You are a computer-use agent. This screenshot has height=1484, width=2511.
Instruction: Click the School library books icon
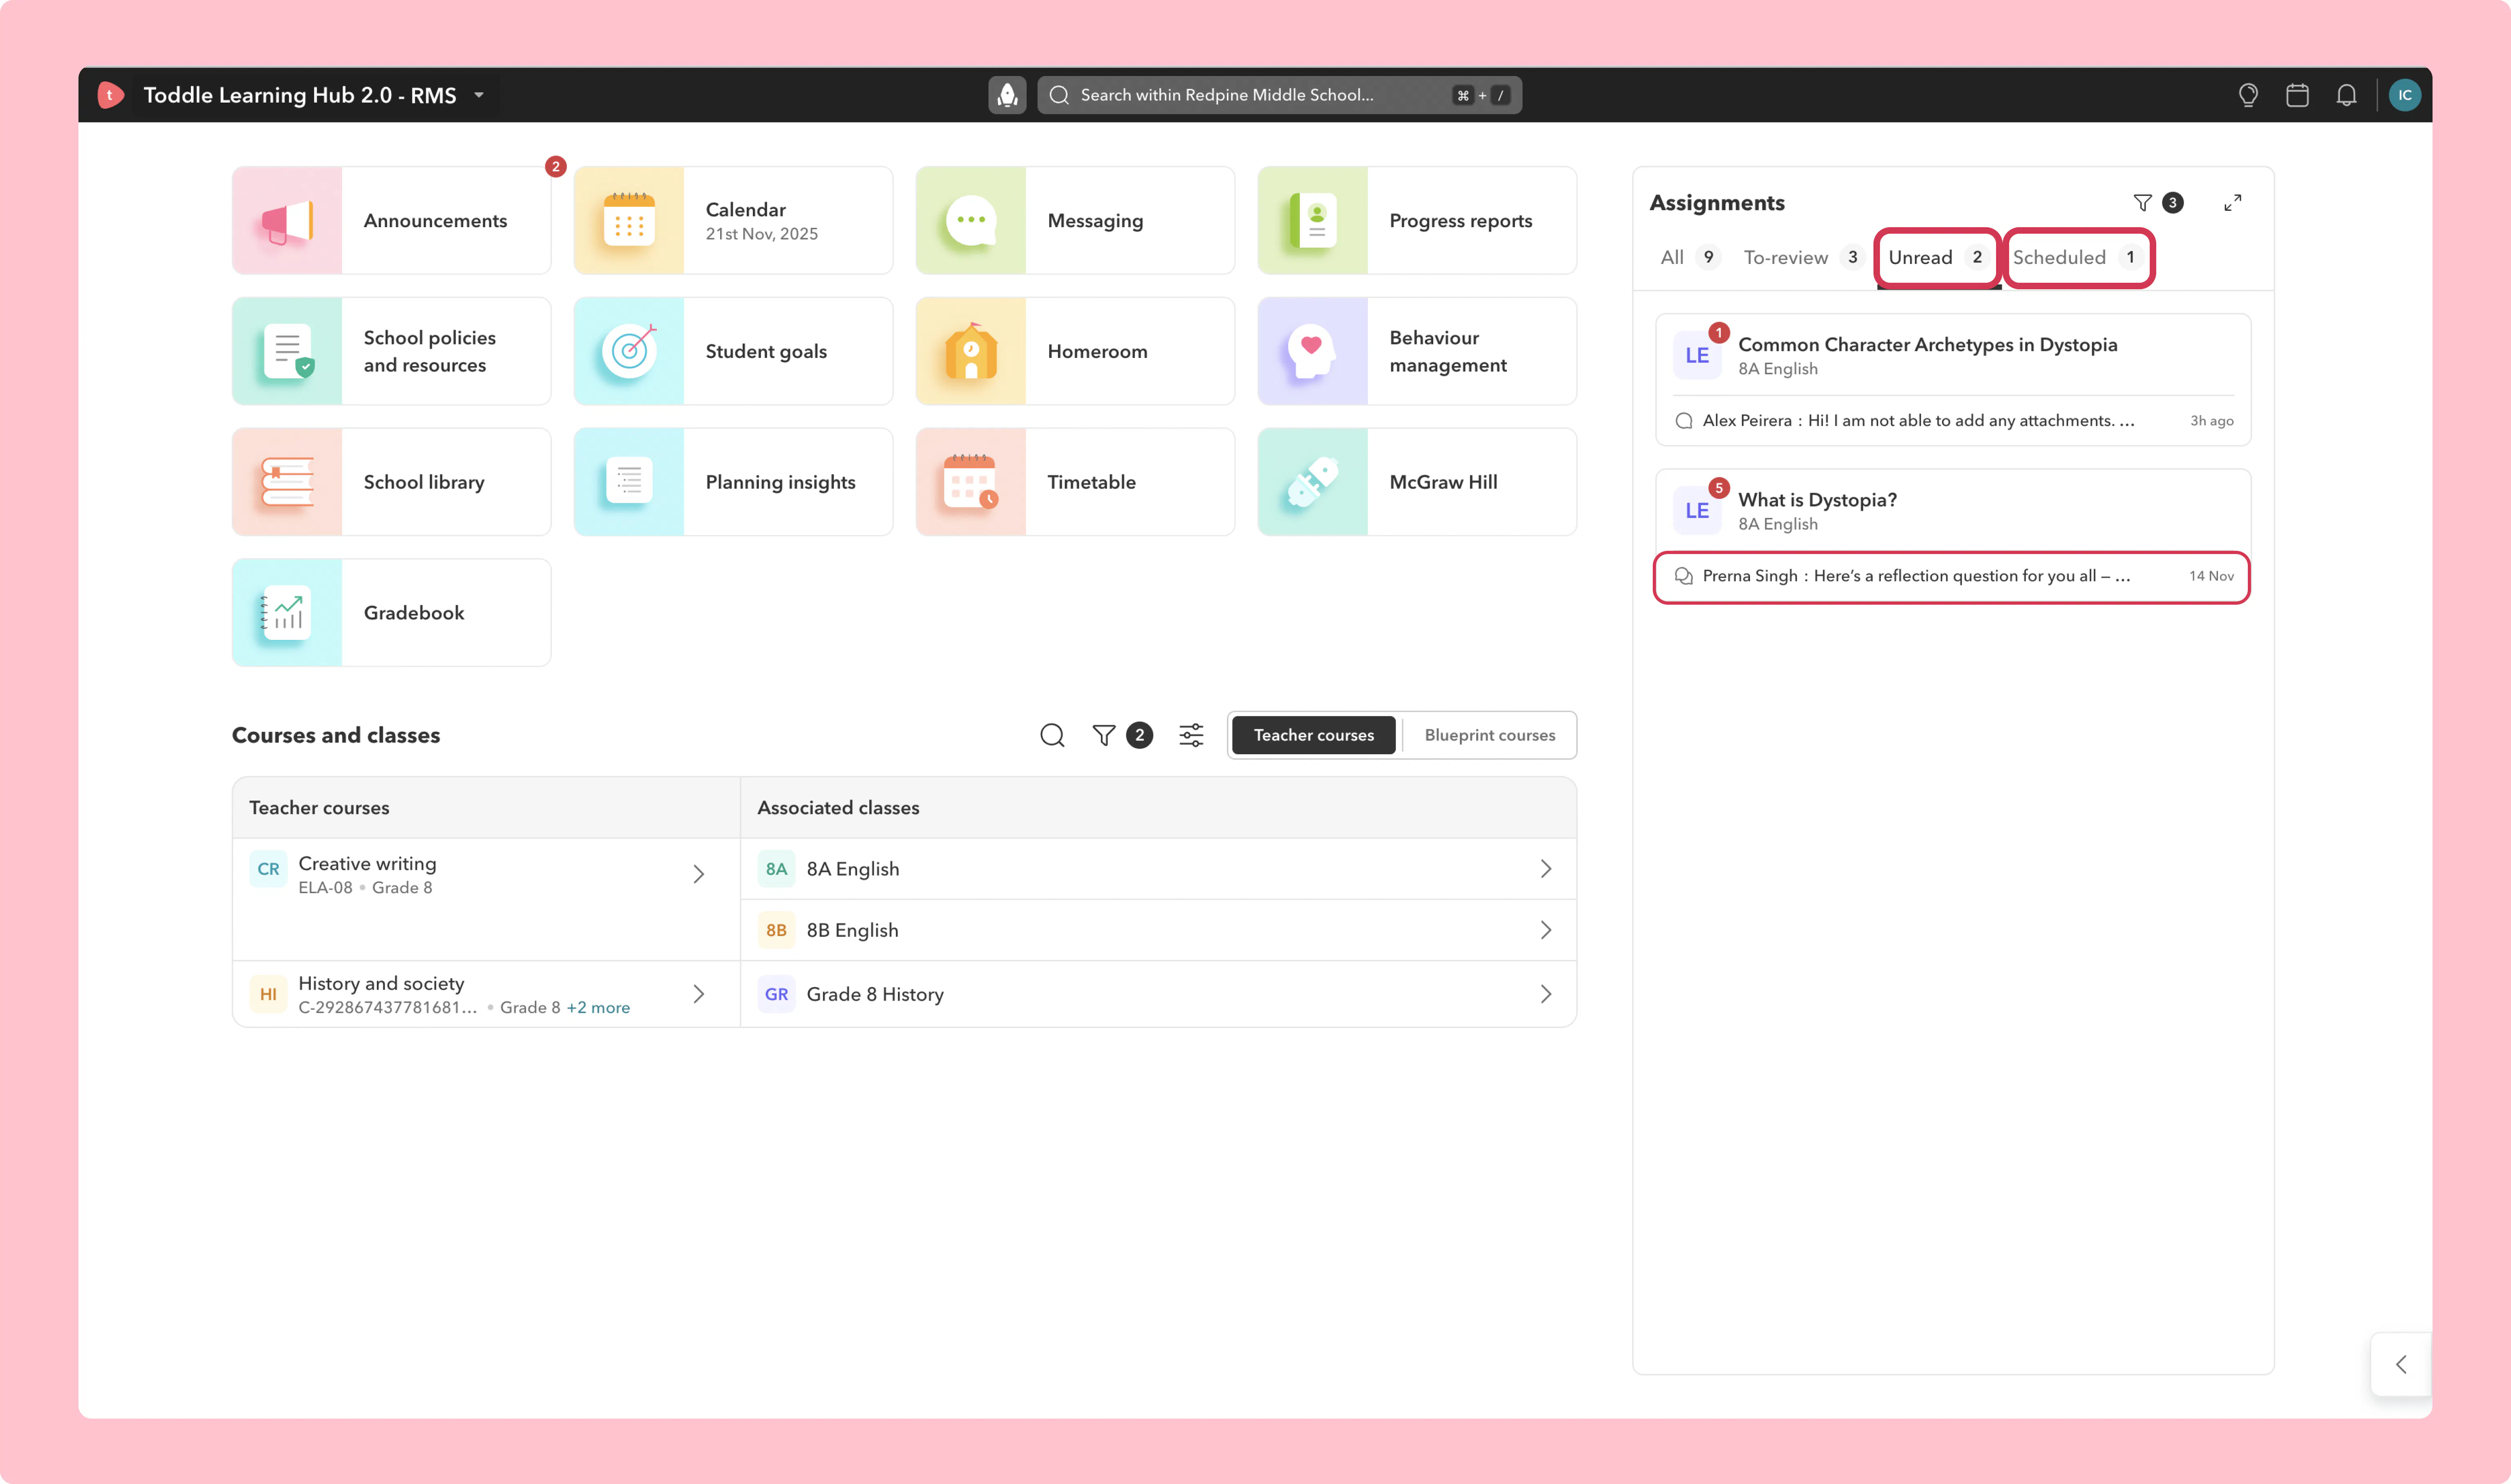click(x=287, y=482)
